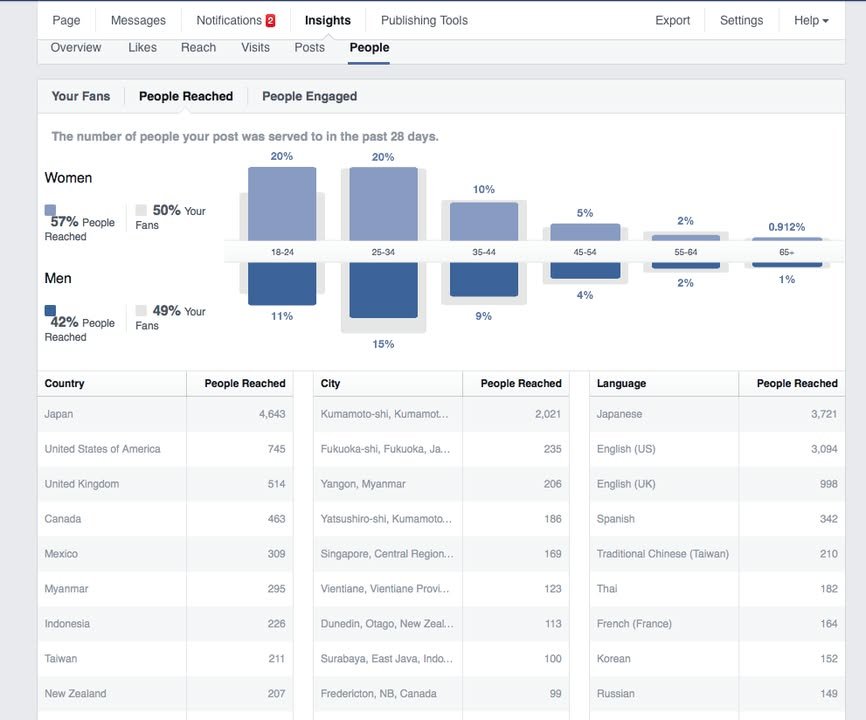Open the Posts insights section
866x720 pixels.
tap(309, 48)
